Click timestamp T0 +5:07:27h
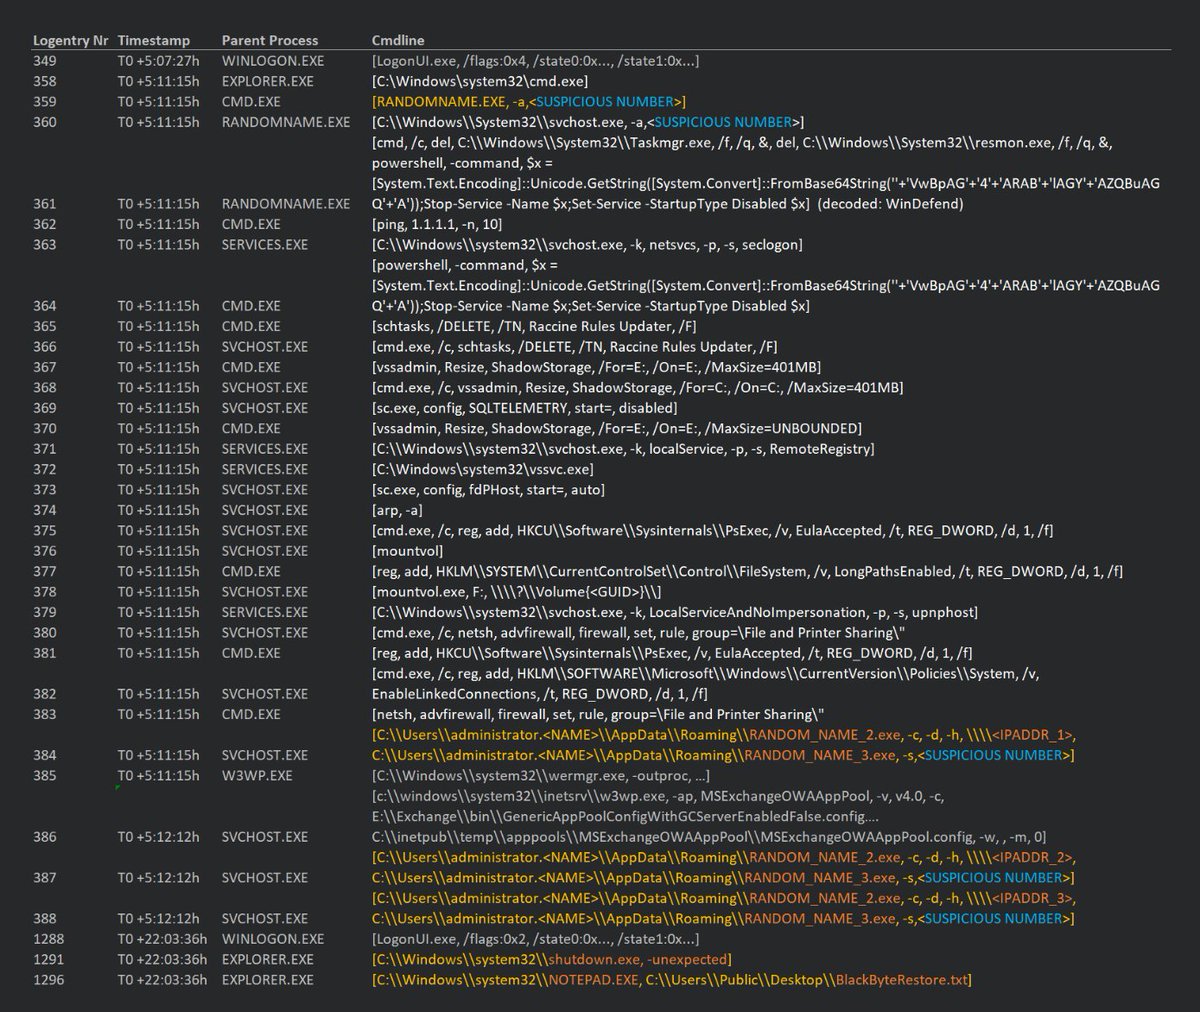 pyautogui.click(x=158, y=61)
